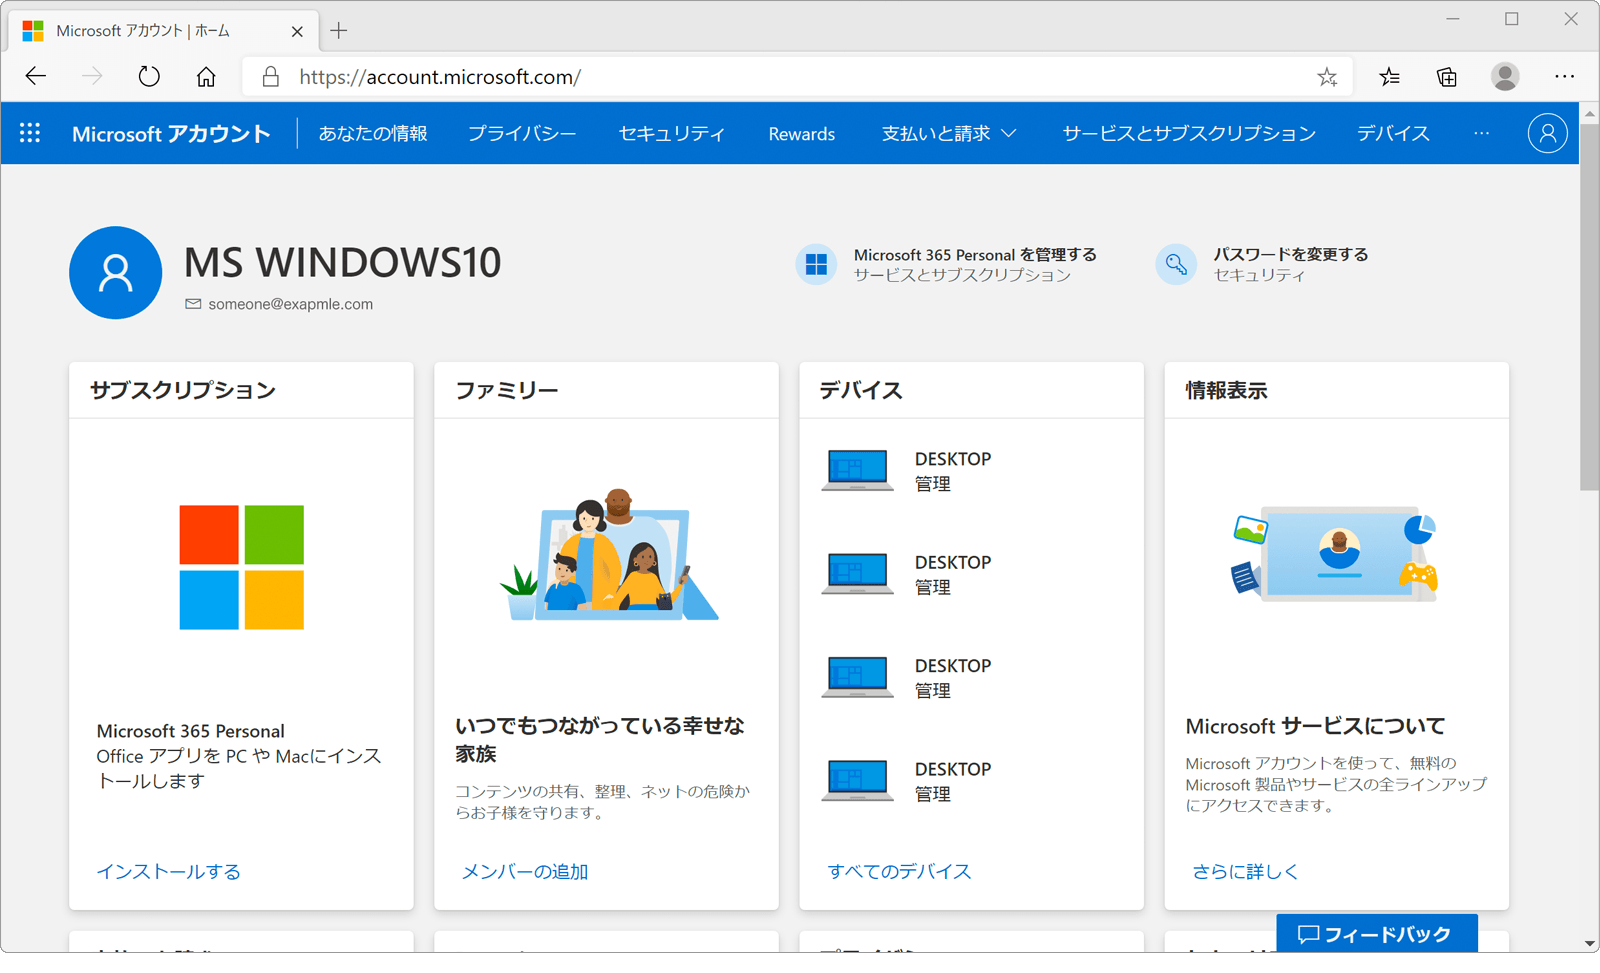Click the Microsoft logo in subscription card

tap(242, 567)
